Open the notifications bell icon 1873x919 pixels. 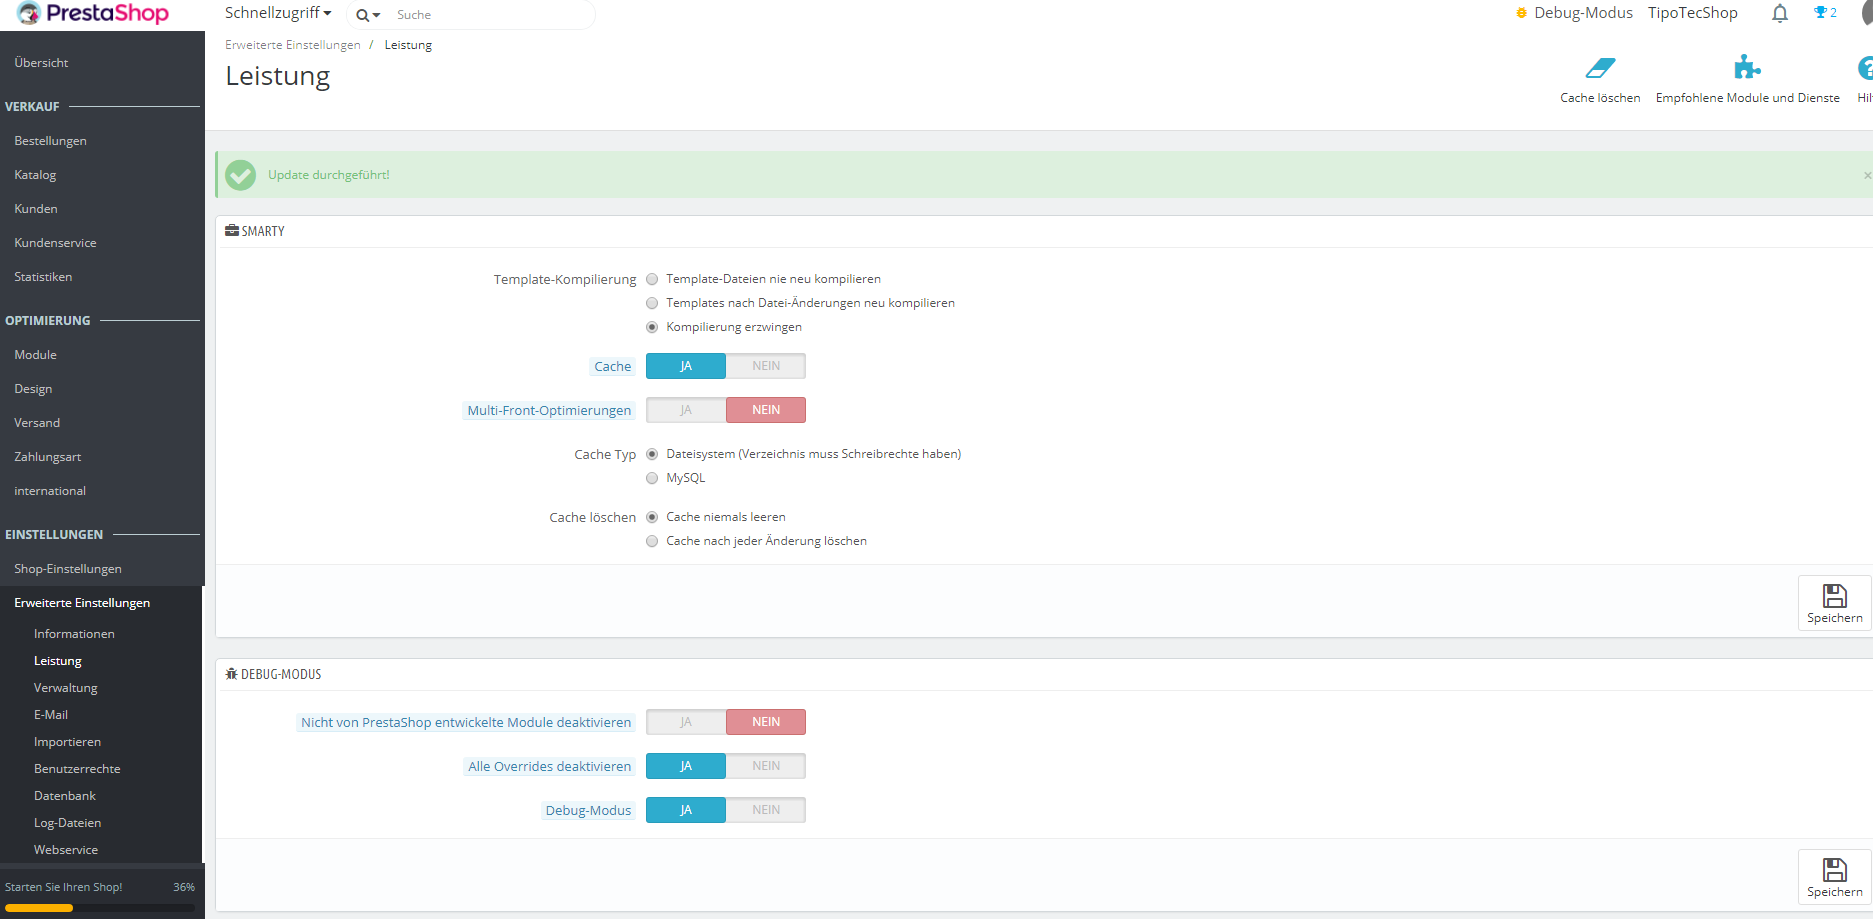tap(1780, 13)
